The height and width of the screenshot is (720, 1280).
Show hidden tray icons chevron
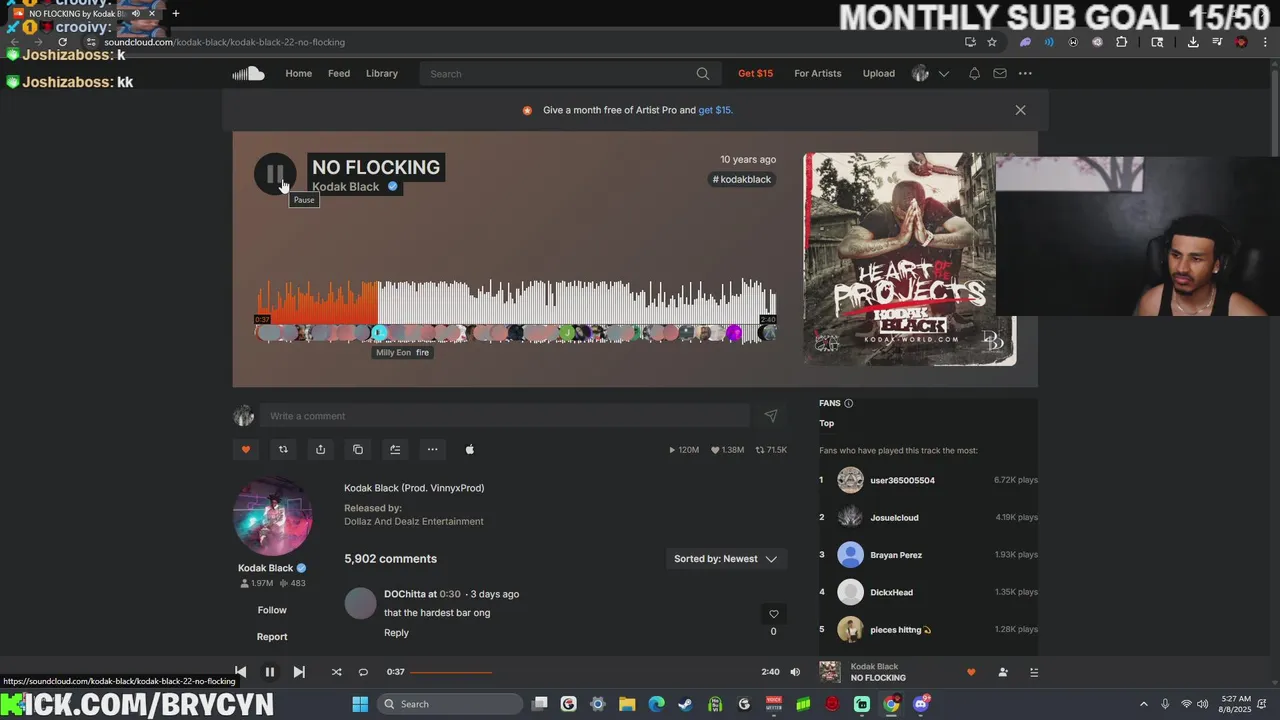[x=1144, y=704]
